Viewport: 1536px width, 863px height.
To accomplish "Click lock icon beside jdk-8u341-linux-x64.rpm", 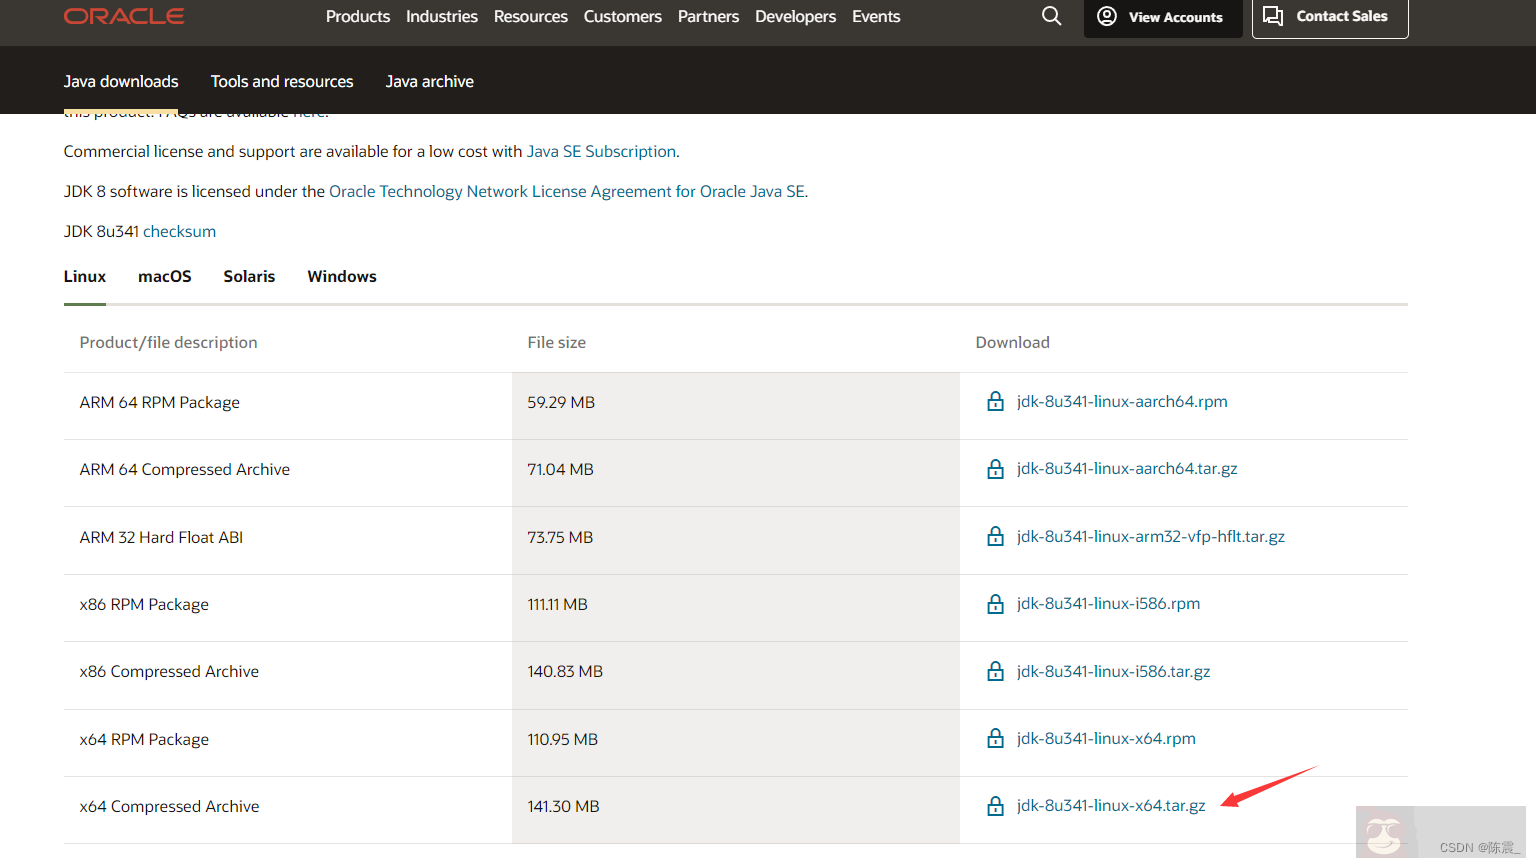I will coord(995,739).
